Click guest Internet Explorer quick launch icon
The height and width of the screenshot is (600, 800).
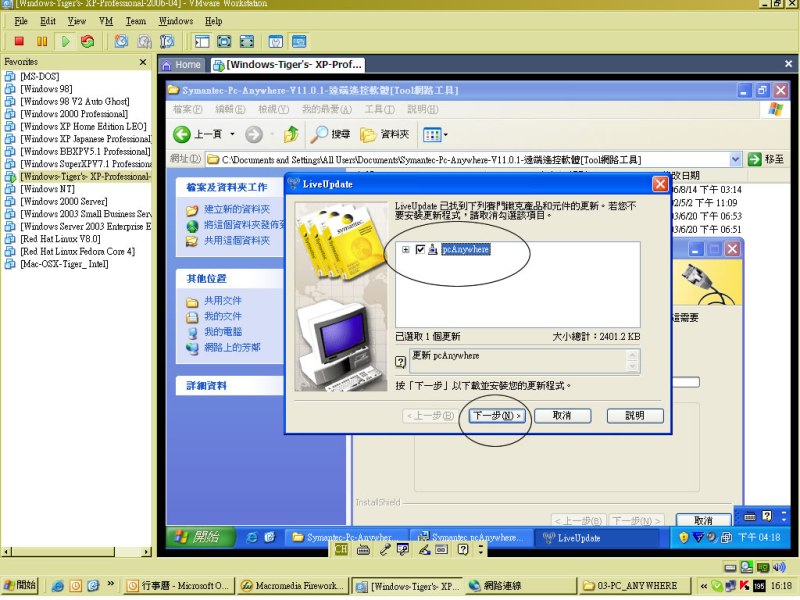click(252, 537)
